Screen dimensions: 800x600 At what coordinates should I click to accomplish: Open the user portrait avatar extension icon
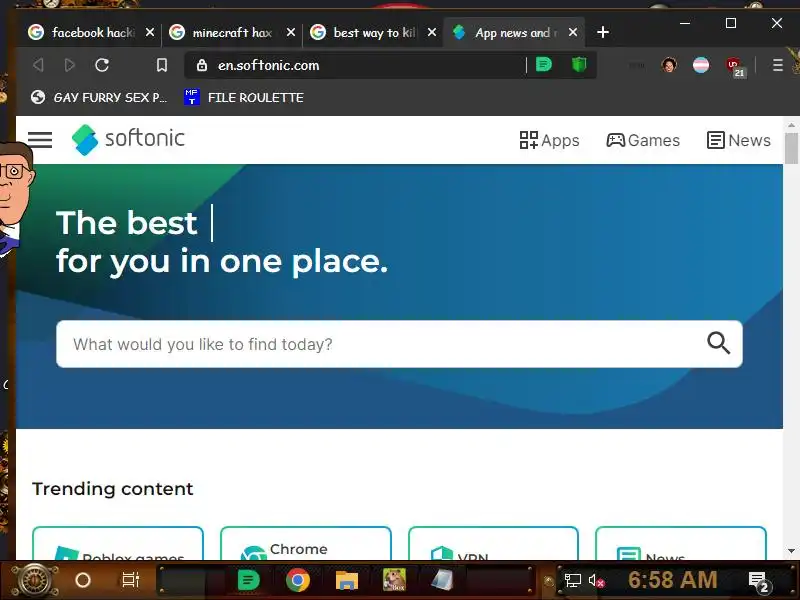click(669, 65)
